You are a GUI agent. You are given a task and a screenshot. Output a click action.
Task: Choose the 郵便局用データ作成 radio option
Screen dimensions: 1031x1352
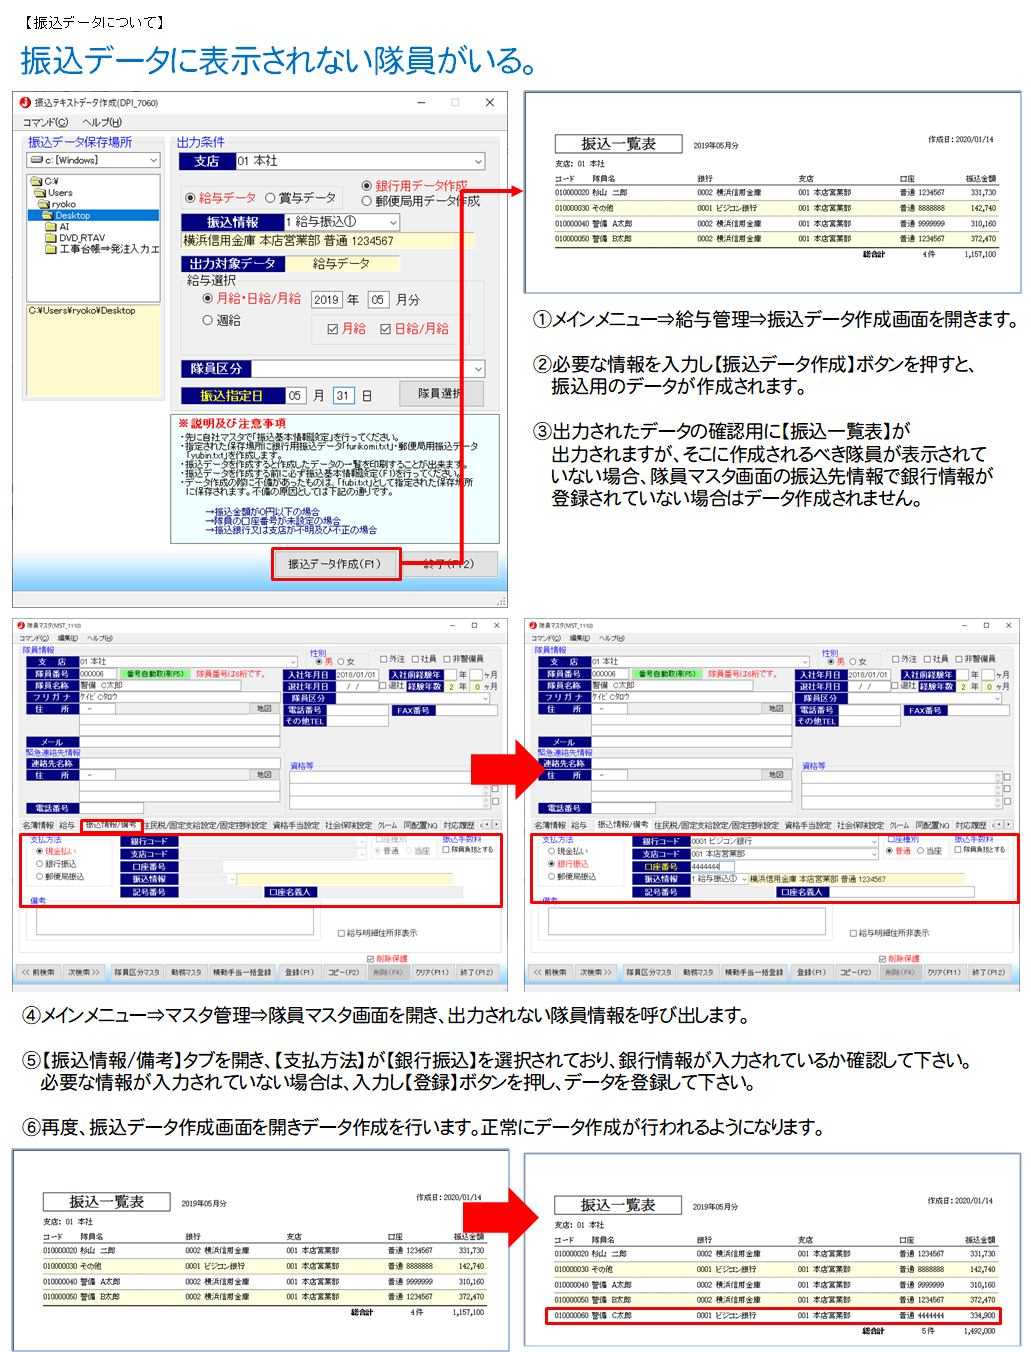coord(367,201)
